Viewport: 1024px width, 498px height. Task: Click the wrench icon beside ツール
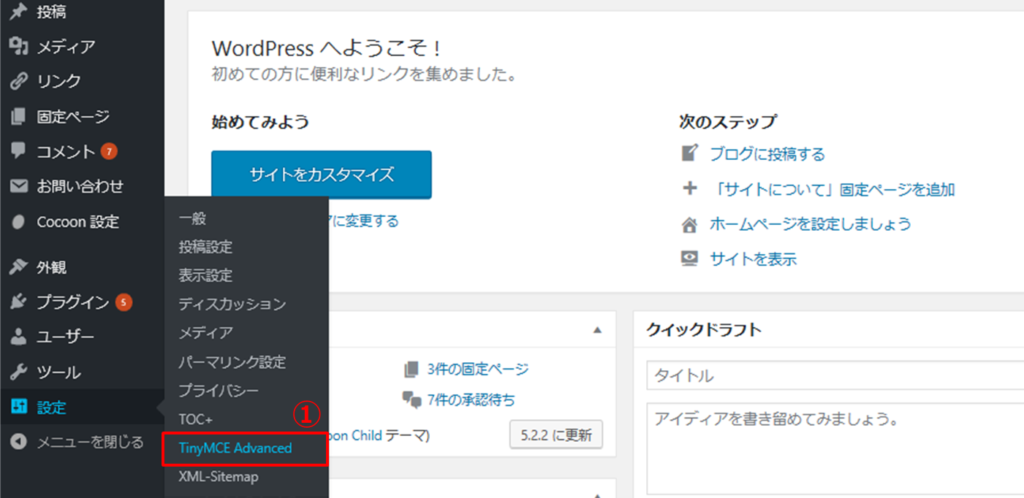tap(18, 372)
